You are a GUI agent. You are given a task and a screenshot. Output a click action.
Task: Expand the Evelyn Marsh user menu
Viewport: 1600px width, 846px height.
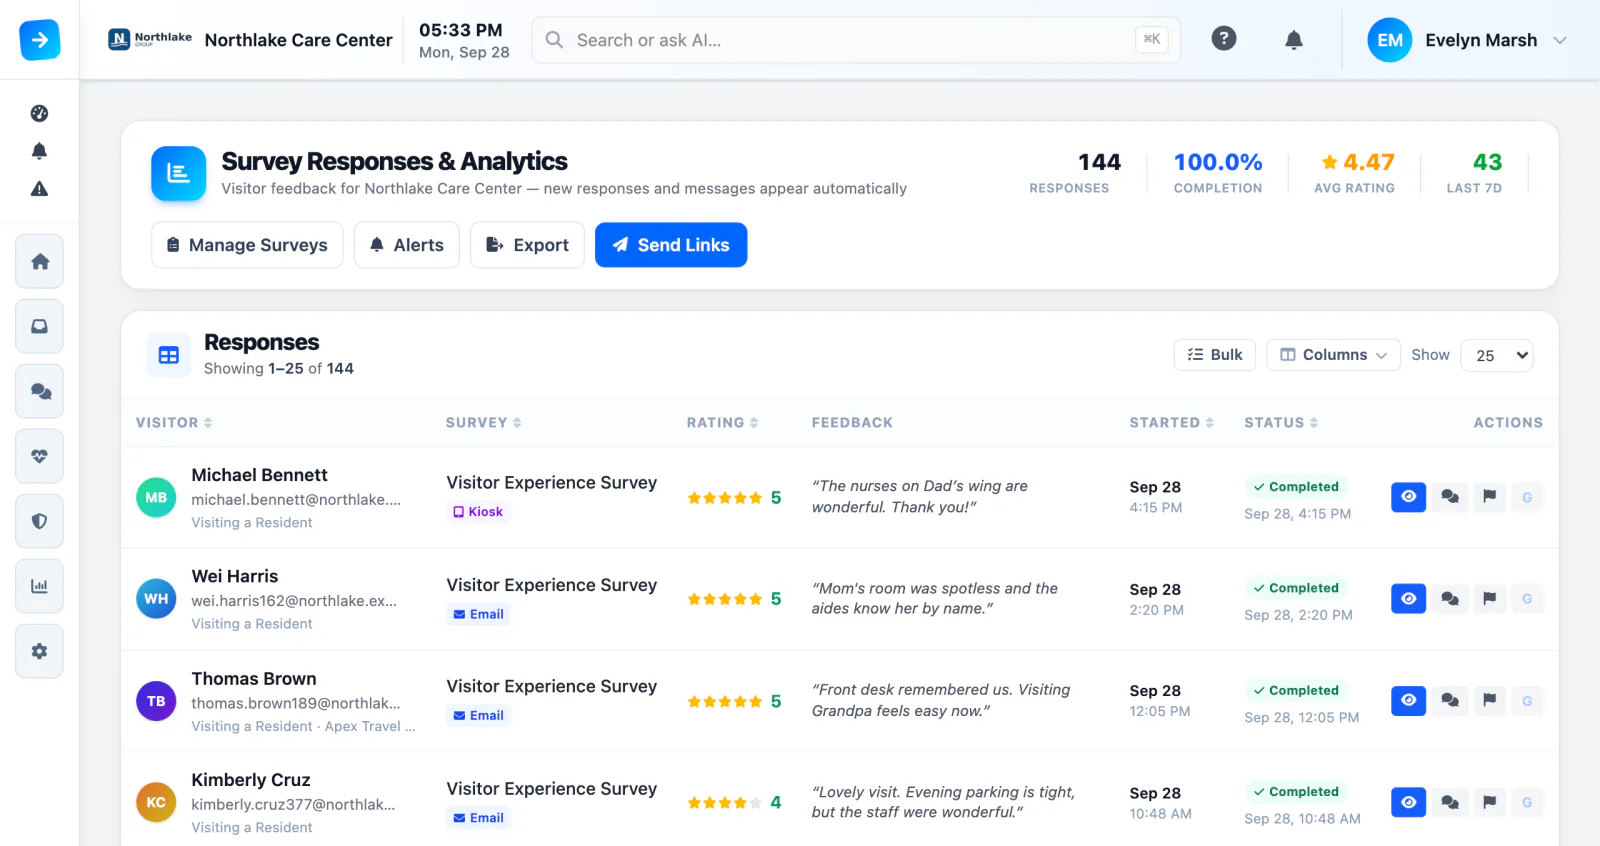(1467, 40)
